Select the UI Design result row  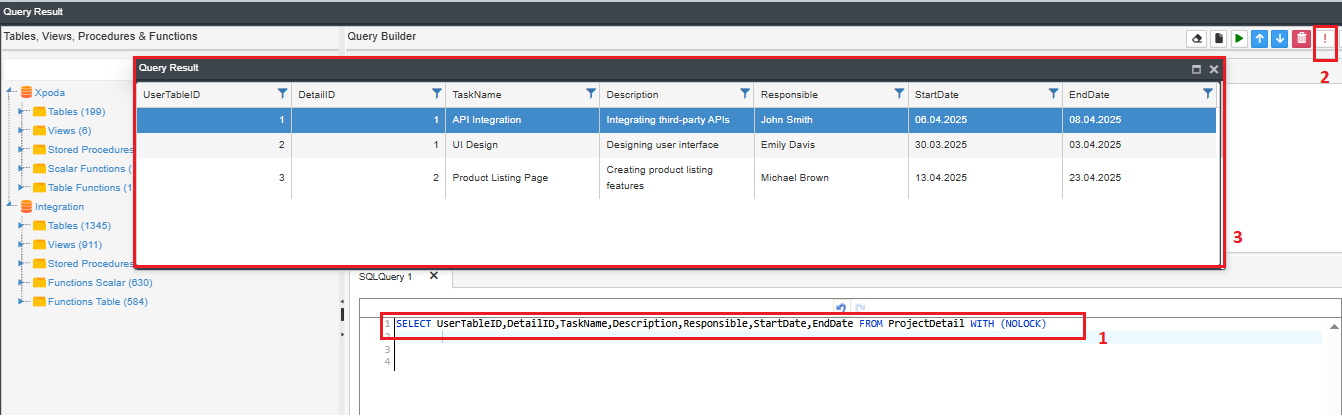(x=677, y=144)
